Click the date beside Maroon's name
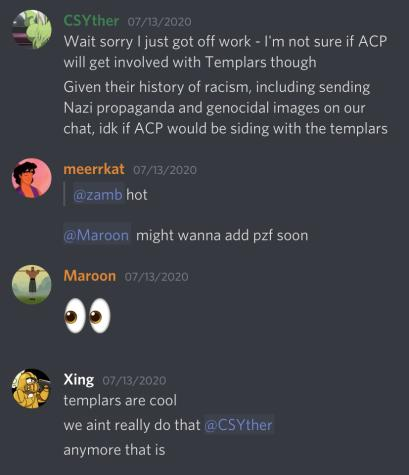This screenshot has height=475, width=409. [156, 277]
